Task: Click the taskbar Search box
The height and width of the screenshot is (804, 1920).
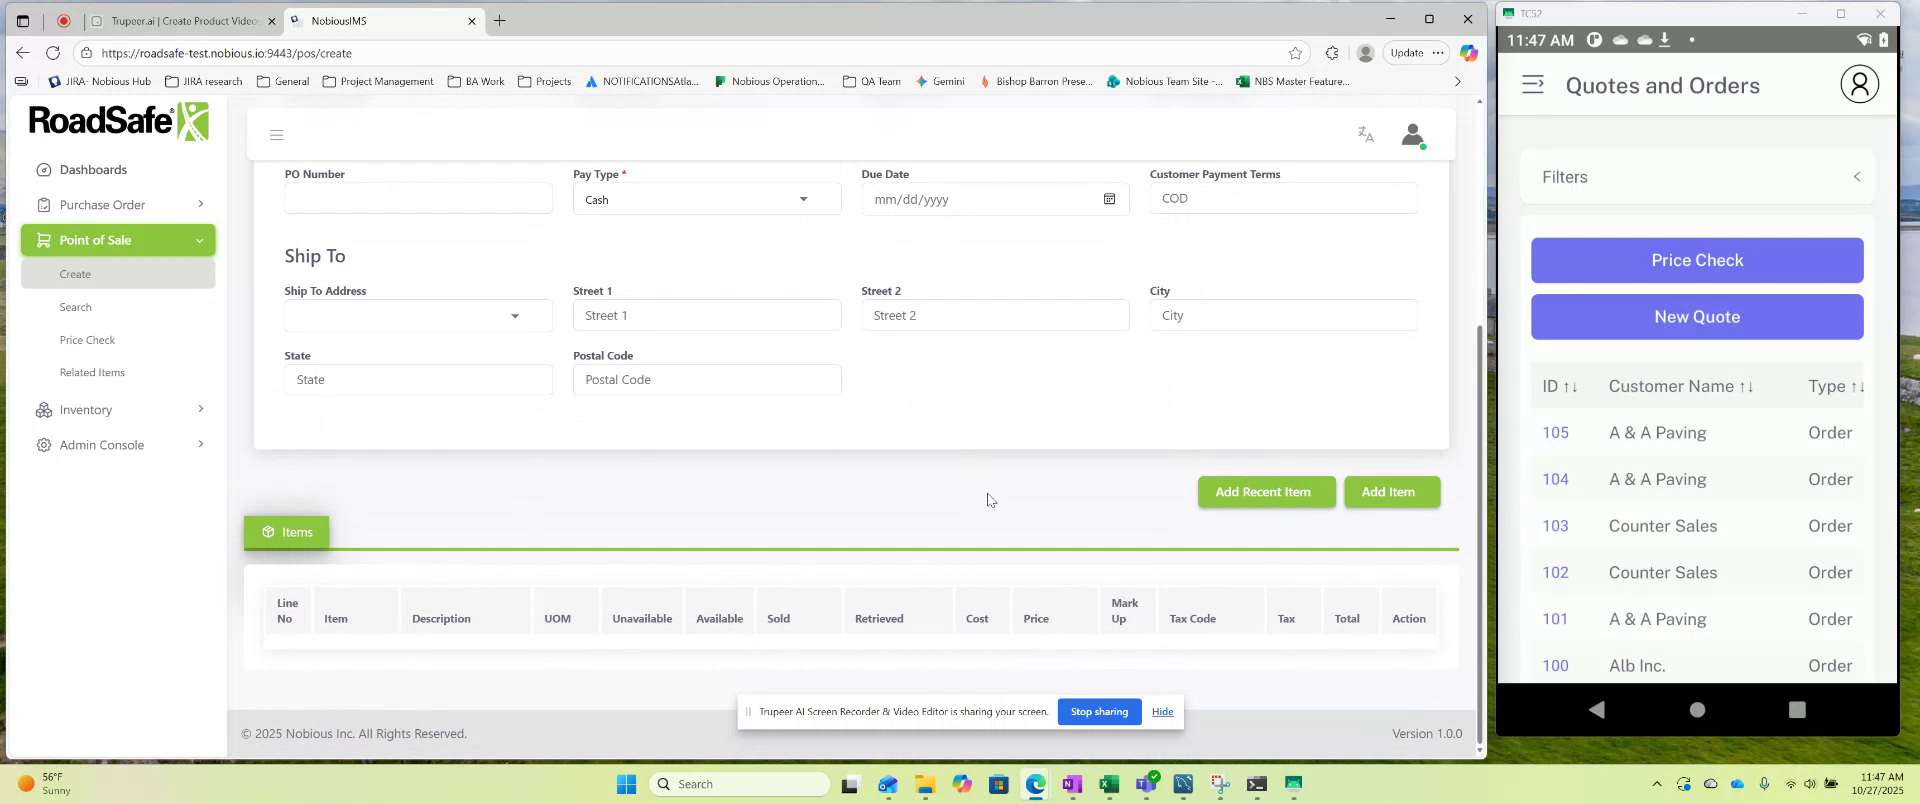Action: point(740,784)
